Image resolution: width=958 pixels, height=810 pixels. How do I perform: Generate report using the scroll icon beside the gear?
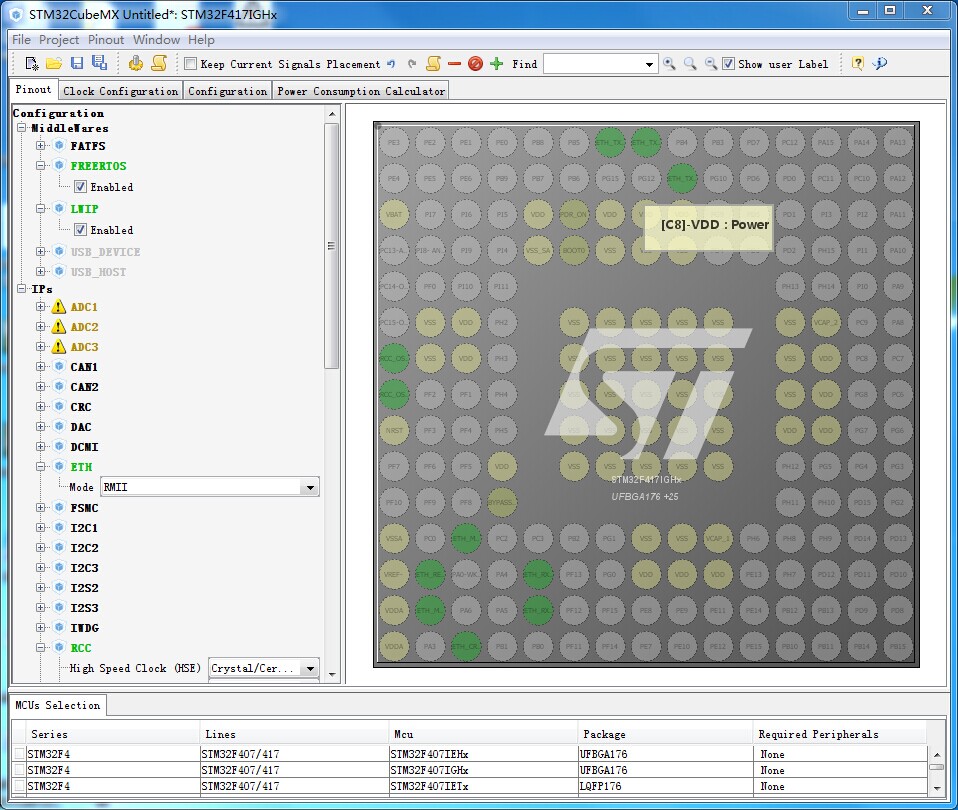pos(159,63)
